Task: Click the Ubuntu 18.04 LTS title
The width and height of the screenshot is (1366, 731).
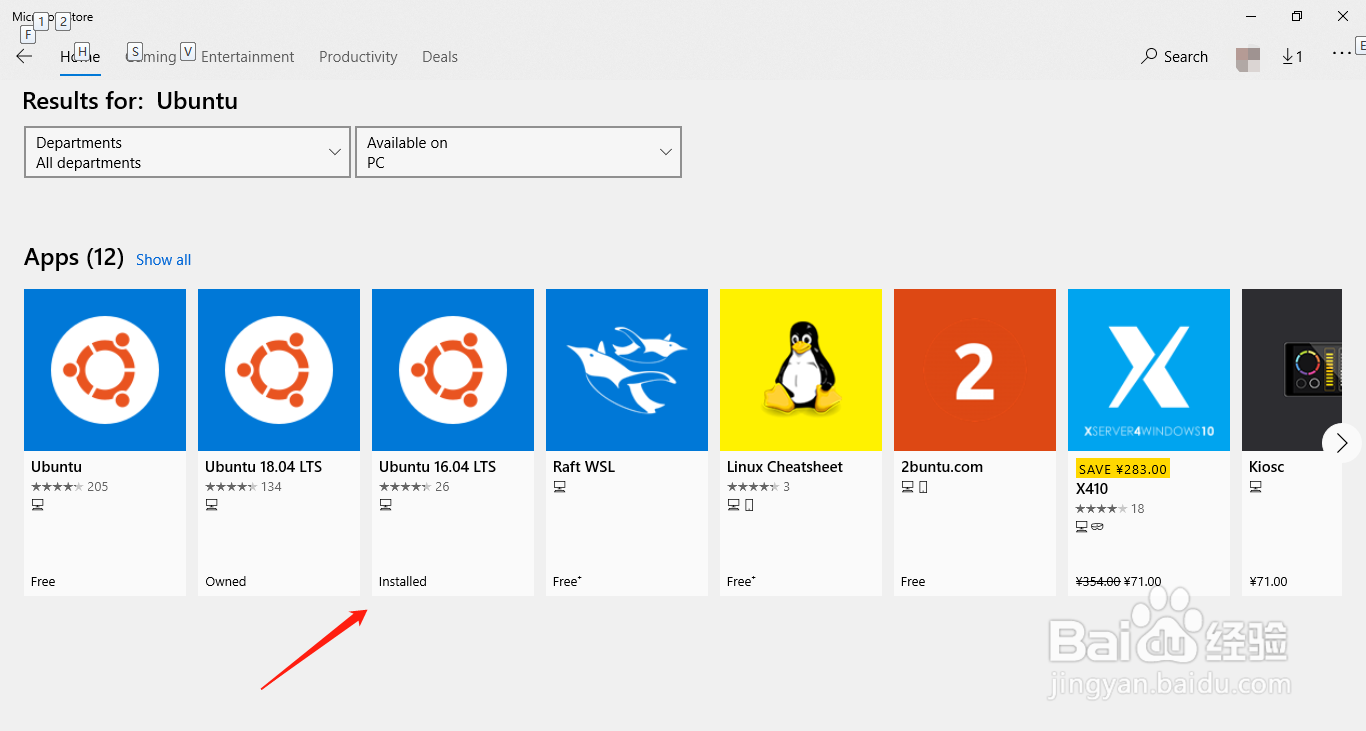Action: [263, 467]
